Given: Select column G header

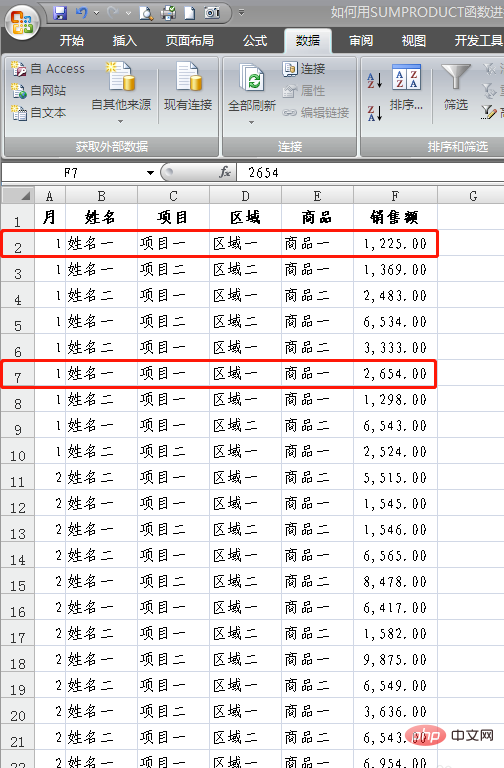Looking at the screenshot, I should click(472, 196).
